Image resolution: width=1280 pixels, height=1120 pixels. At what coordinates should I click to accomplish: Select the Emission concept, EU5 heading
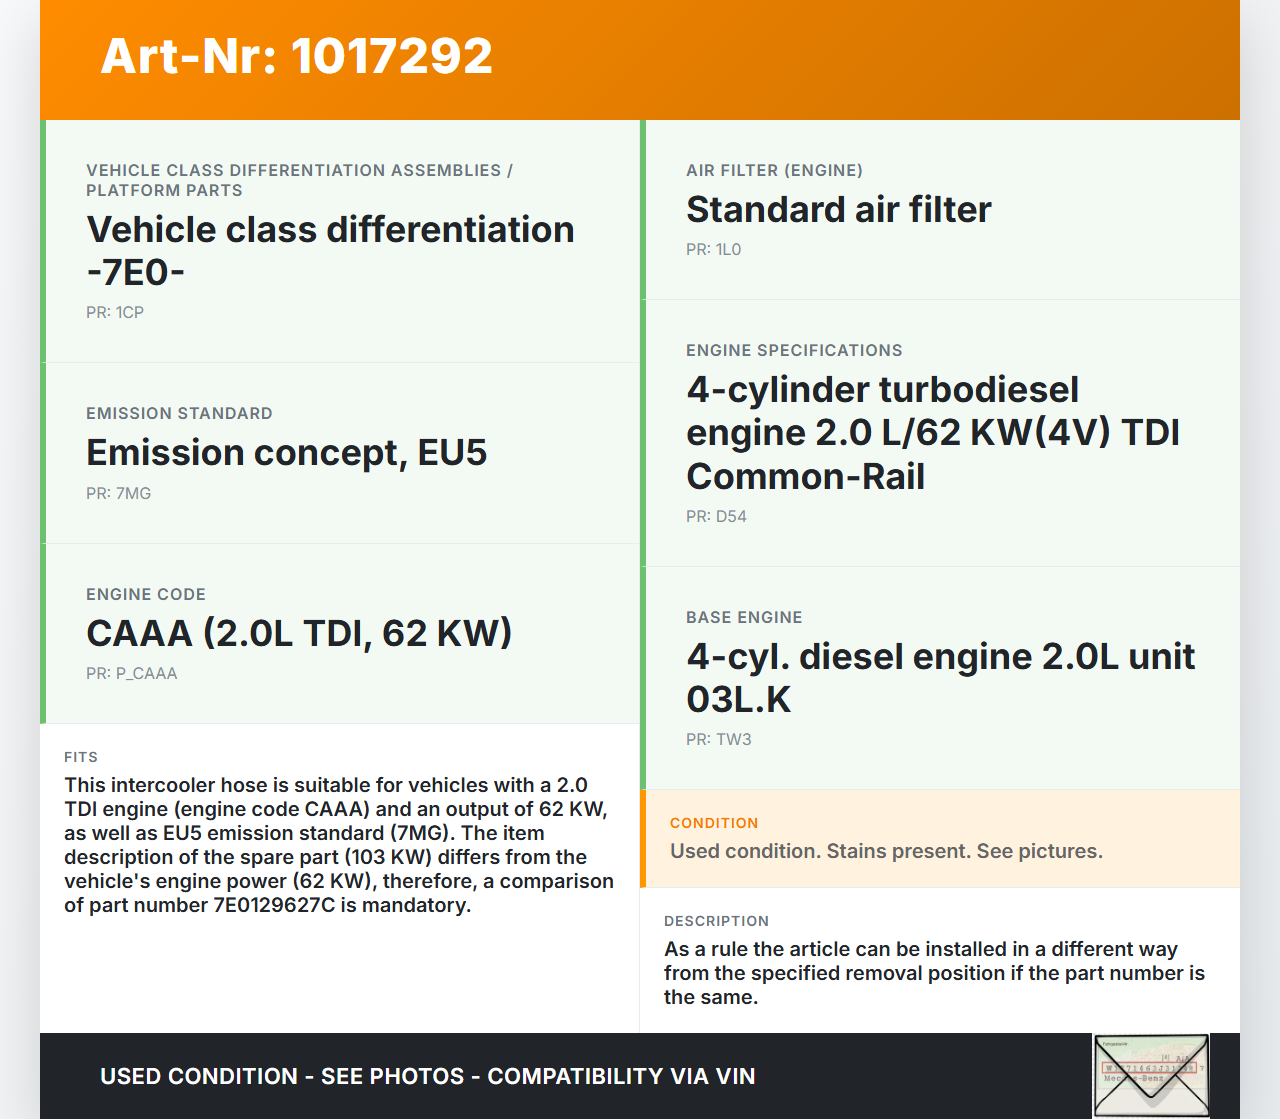(286, 453)
